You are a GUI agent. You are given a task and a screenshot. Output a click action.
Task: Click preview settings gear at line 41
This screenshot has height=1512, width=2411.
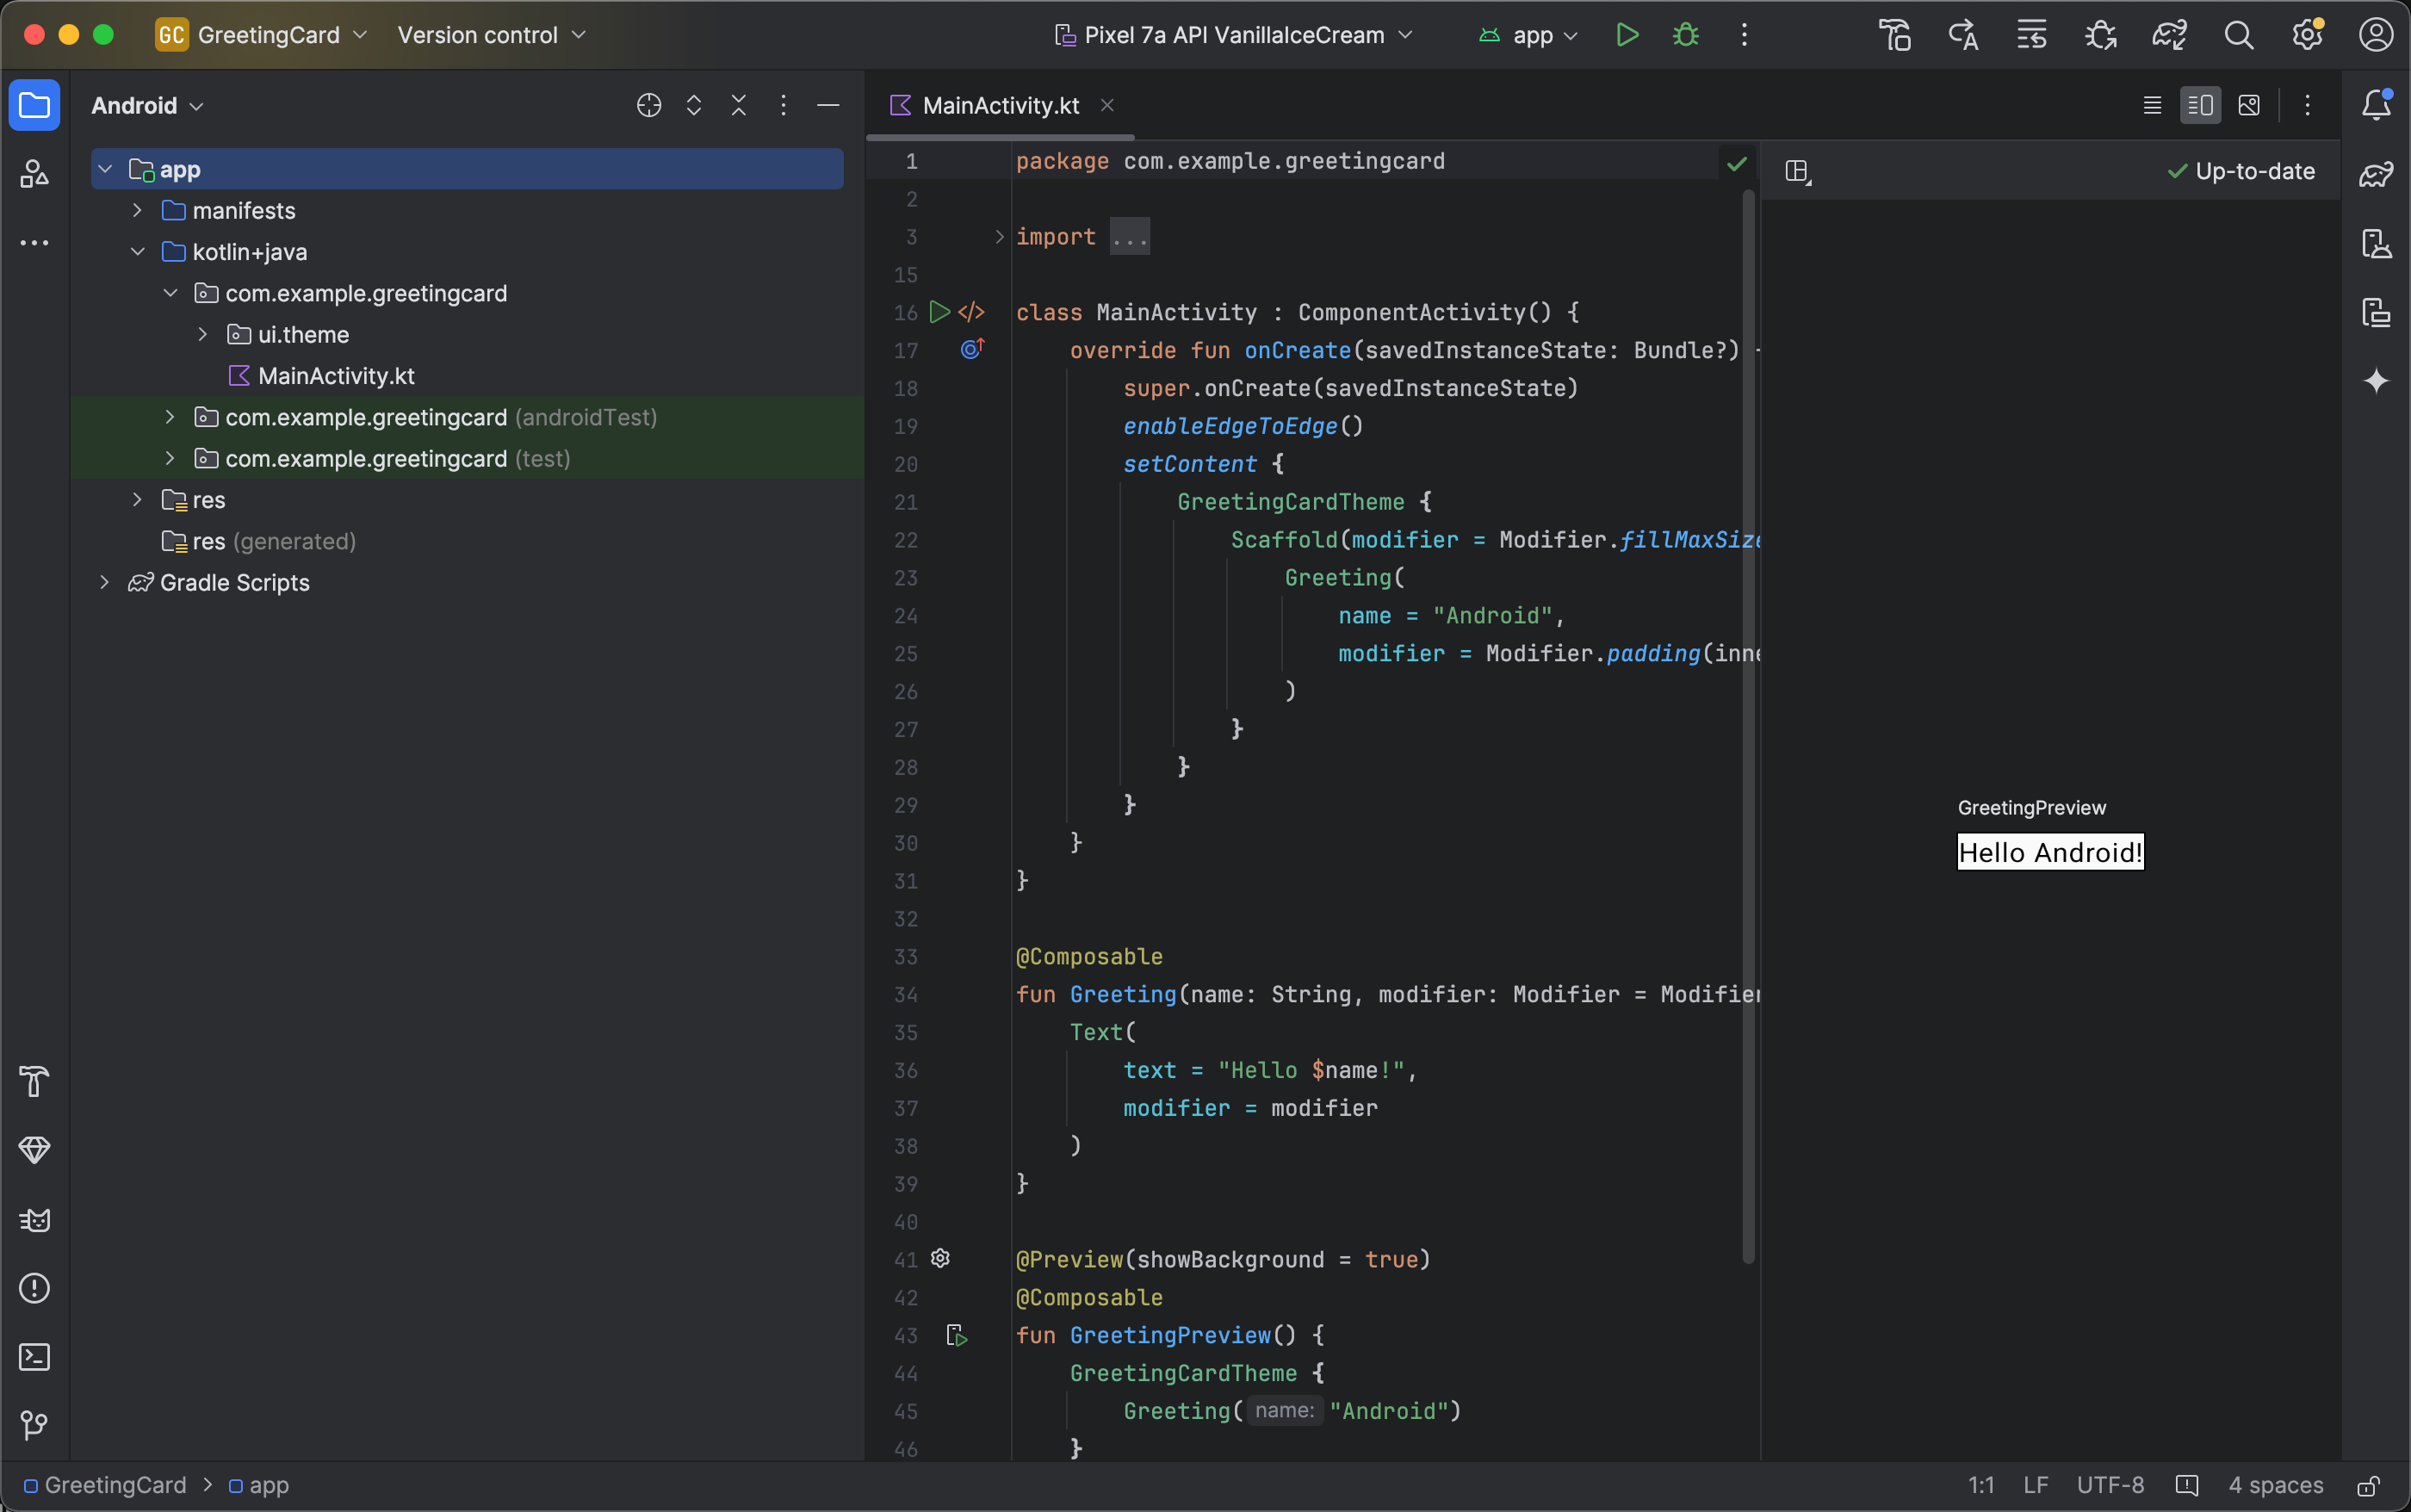[x=940, y=1259]
